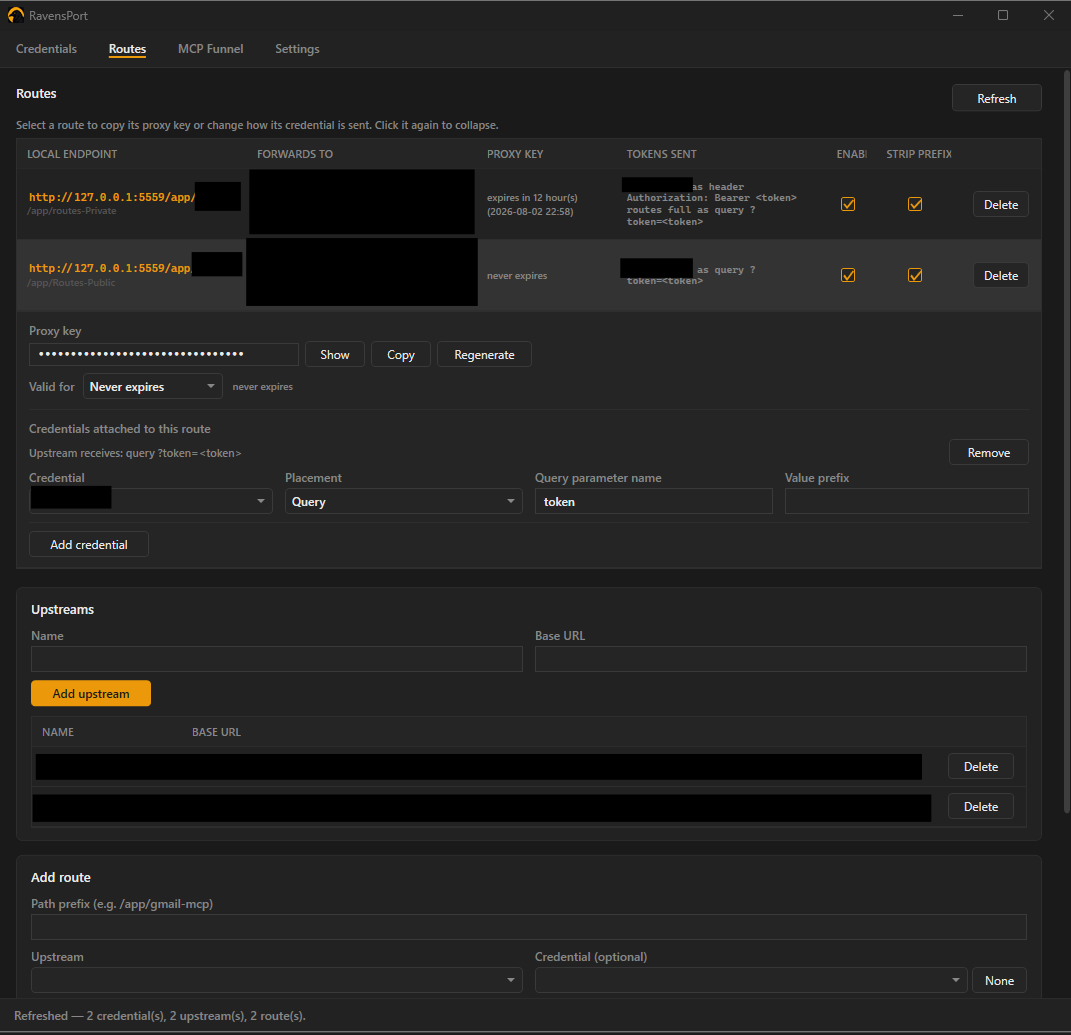This screenshot has height=1035, width=1071.
Task: Click the None button beside Credential
Action: pos(999,980)
